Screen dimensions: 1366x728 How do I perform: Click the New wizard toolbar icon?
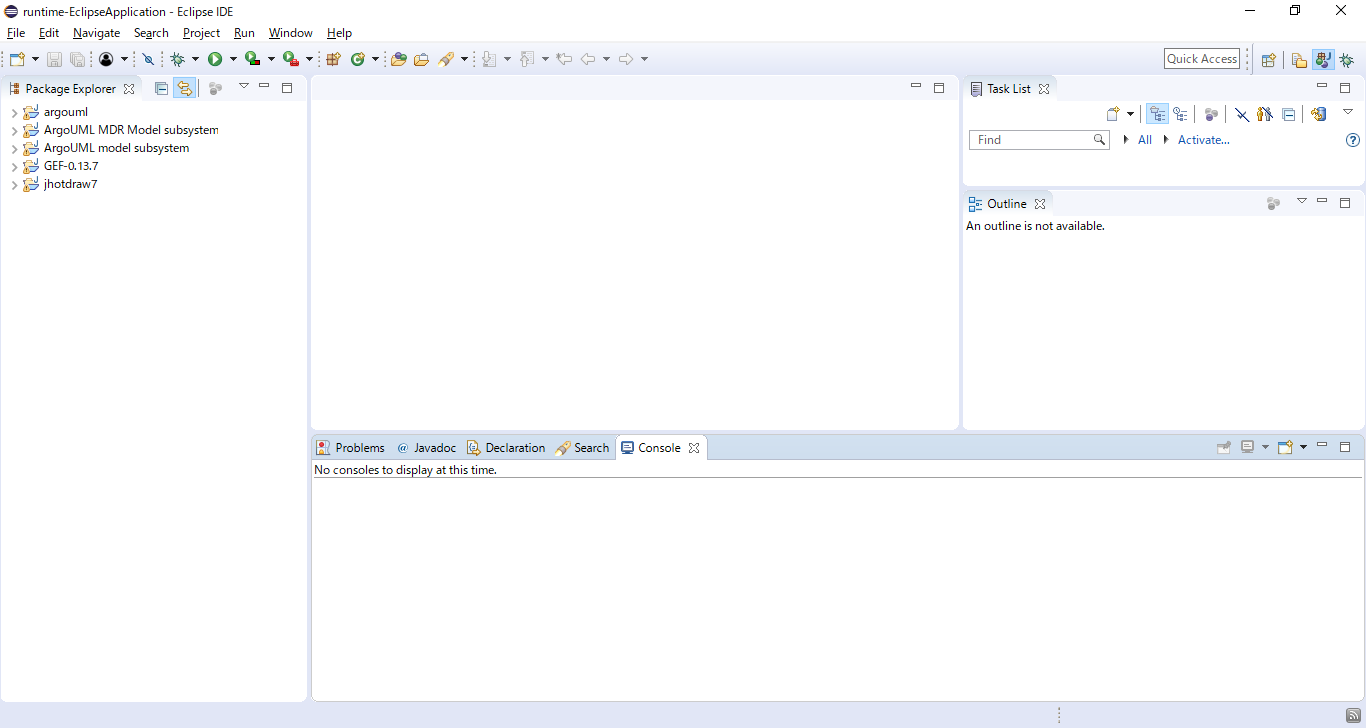click(17, 59)
